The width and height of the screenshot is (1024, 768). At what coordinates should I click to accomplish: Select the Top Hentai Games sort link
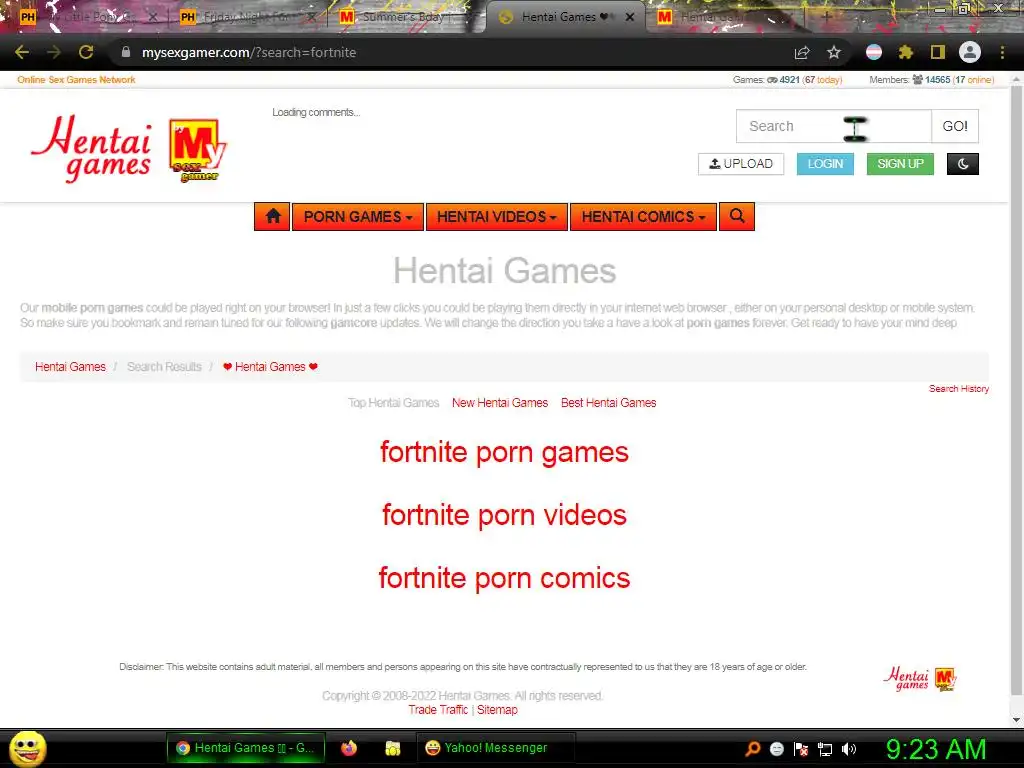[393, 403]
